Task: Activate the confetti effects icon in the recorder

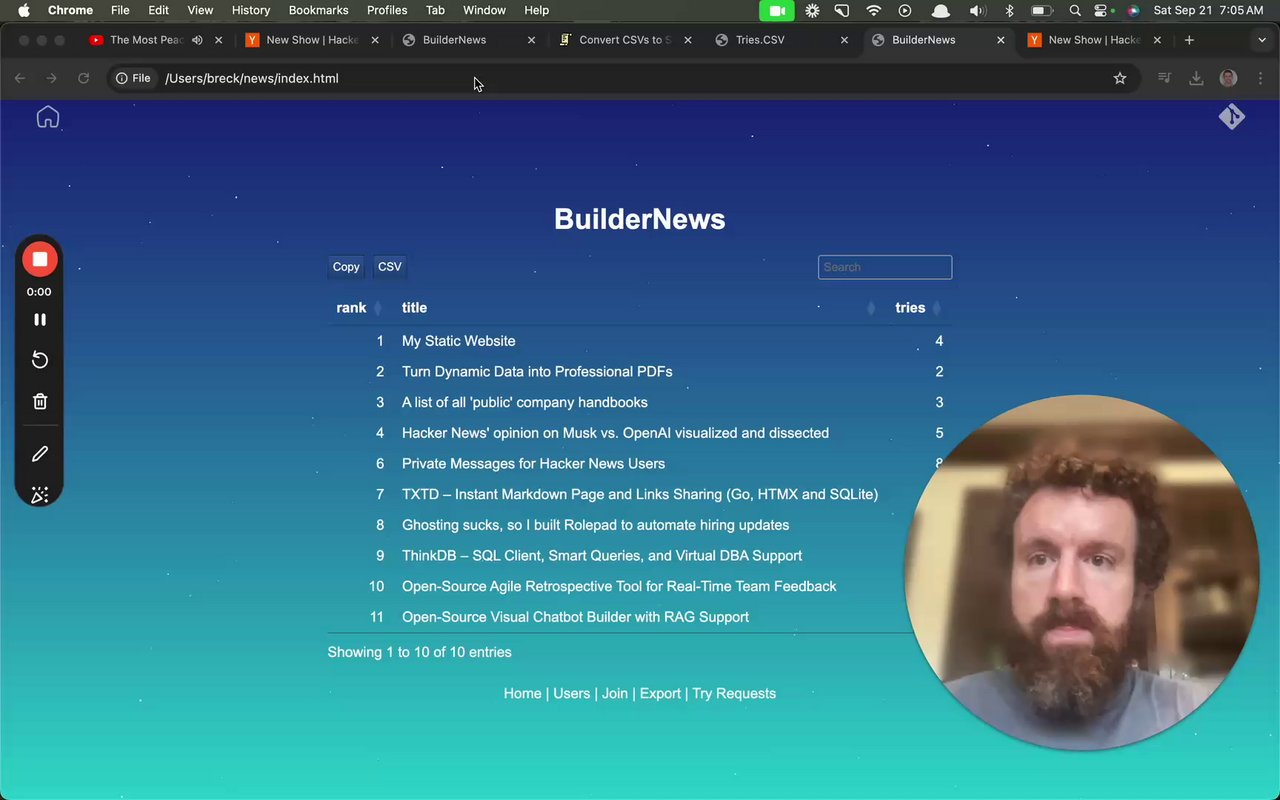Action: click(x=40, y=495)
